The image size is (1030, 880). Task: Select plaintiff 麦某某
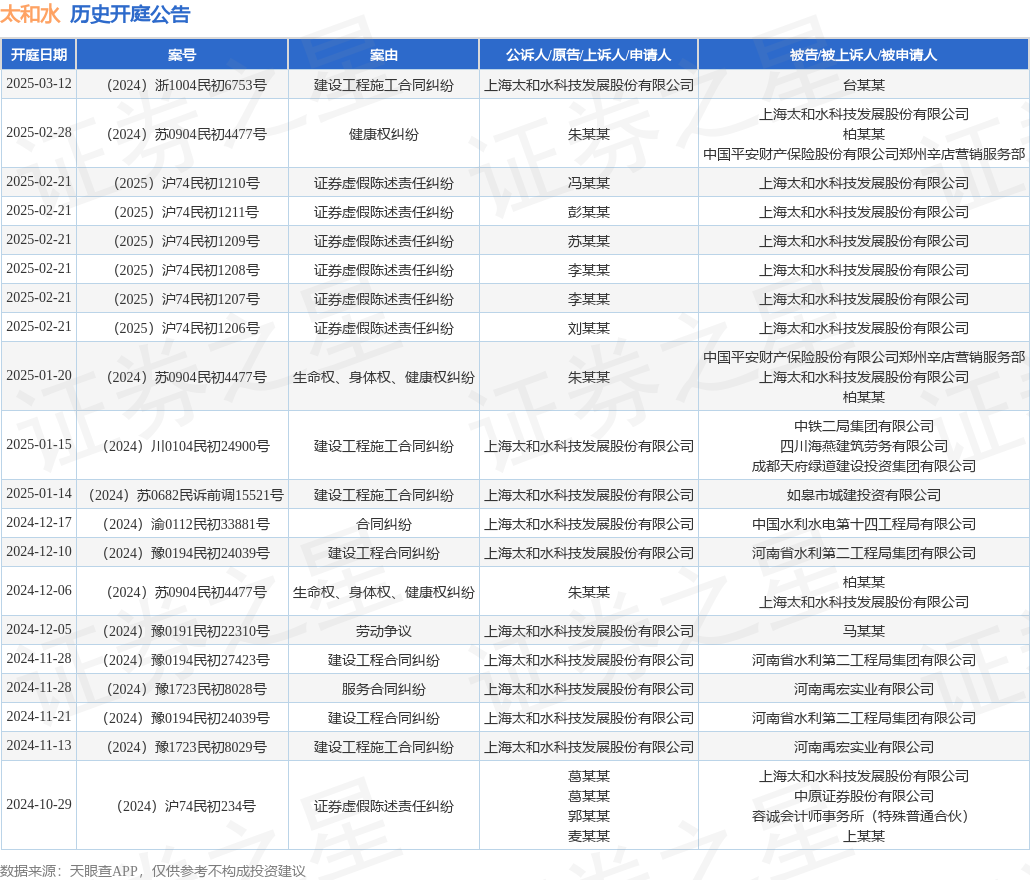[x=589, y=836]
